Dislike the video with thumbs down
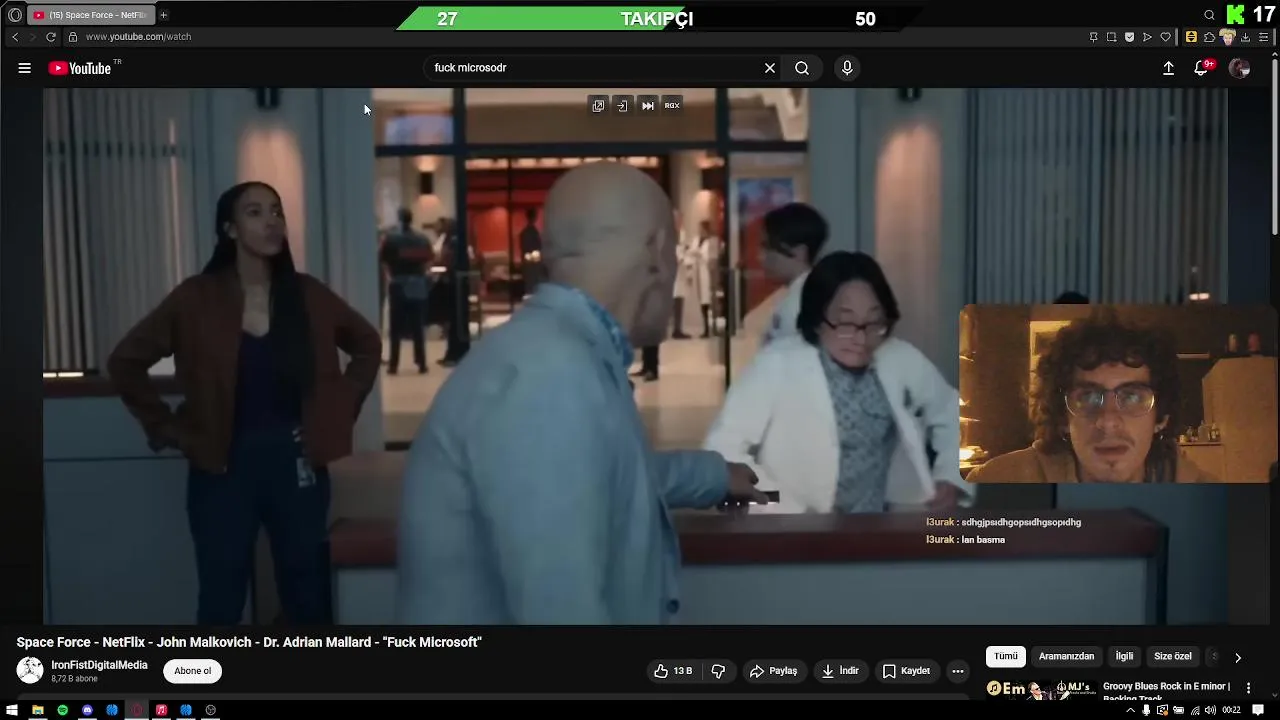 tap(718, 671)
